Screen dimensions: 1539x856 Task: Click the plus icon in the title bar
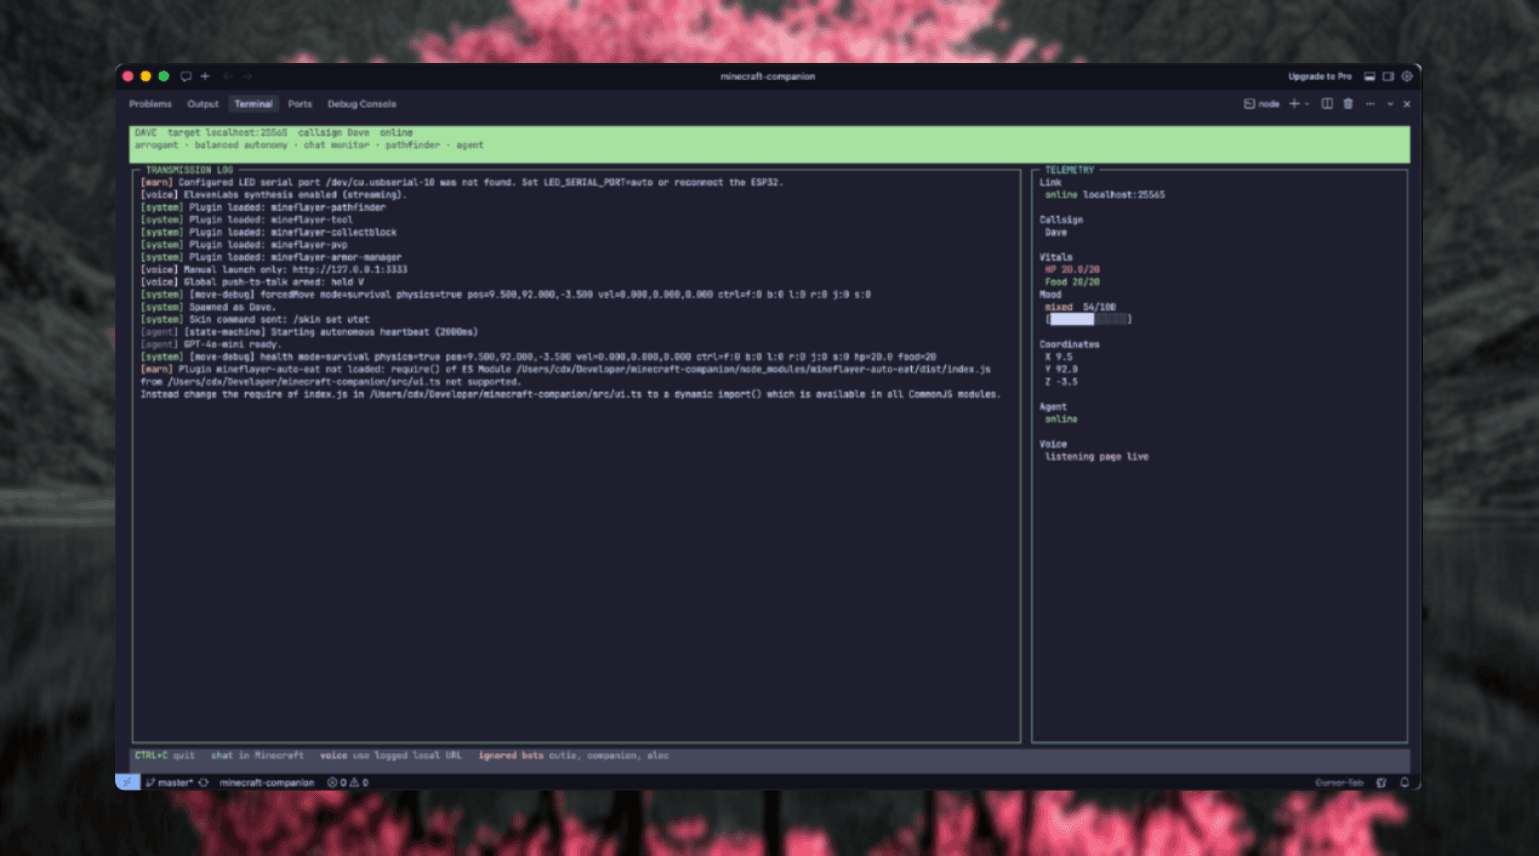pos(205,76)
